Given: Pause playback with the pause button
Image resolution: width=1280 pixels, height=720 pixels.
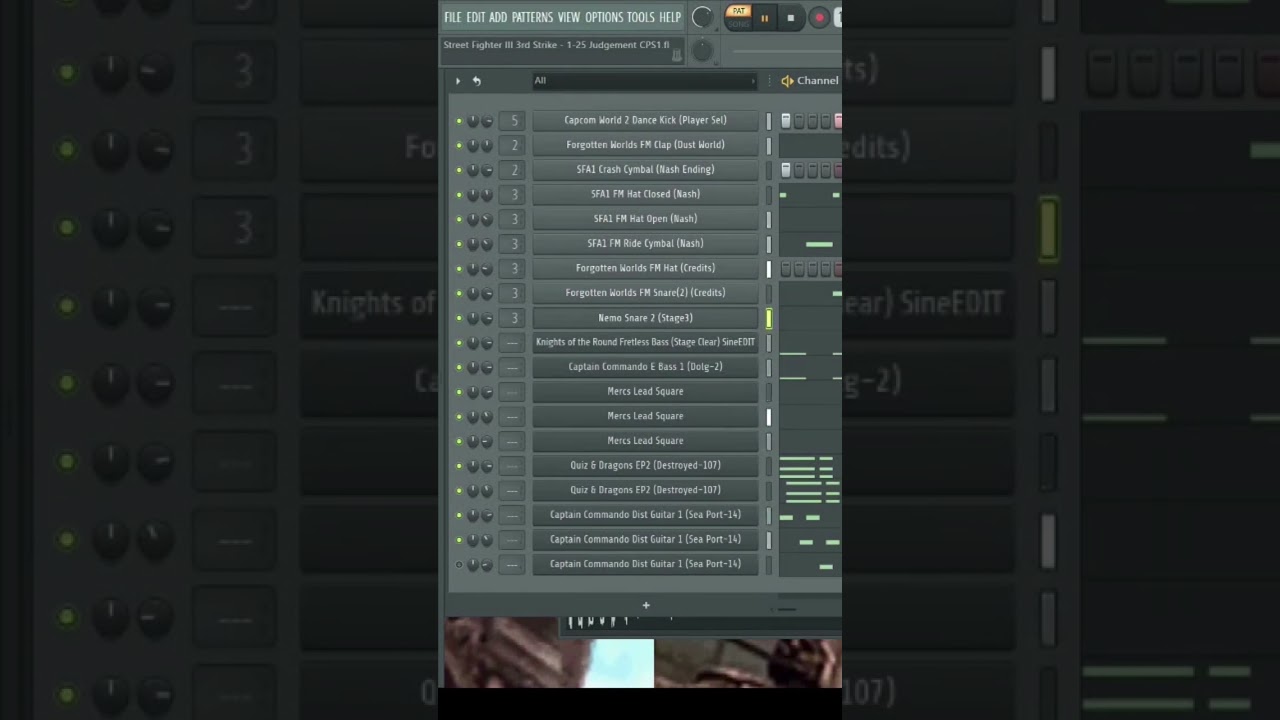Looking at the screenshot, I should click(765, 18).
